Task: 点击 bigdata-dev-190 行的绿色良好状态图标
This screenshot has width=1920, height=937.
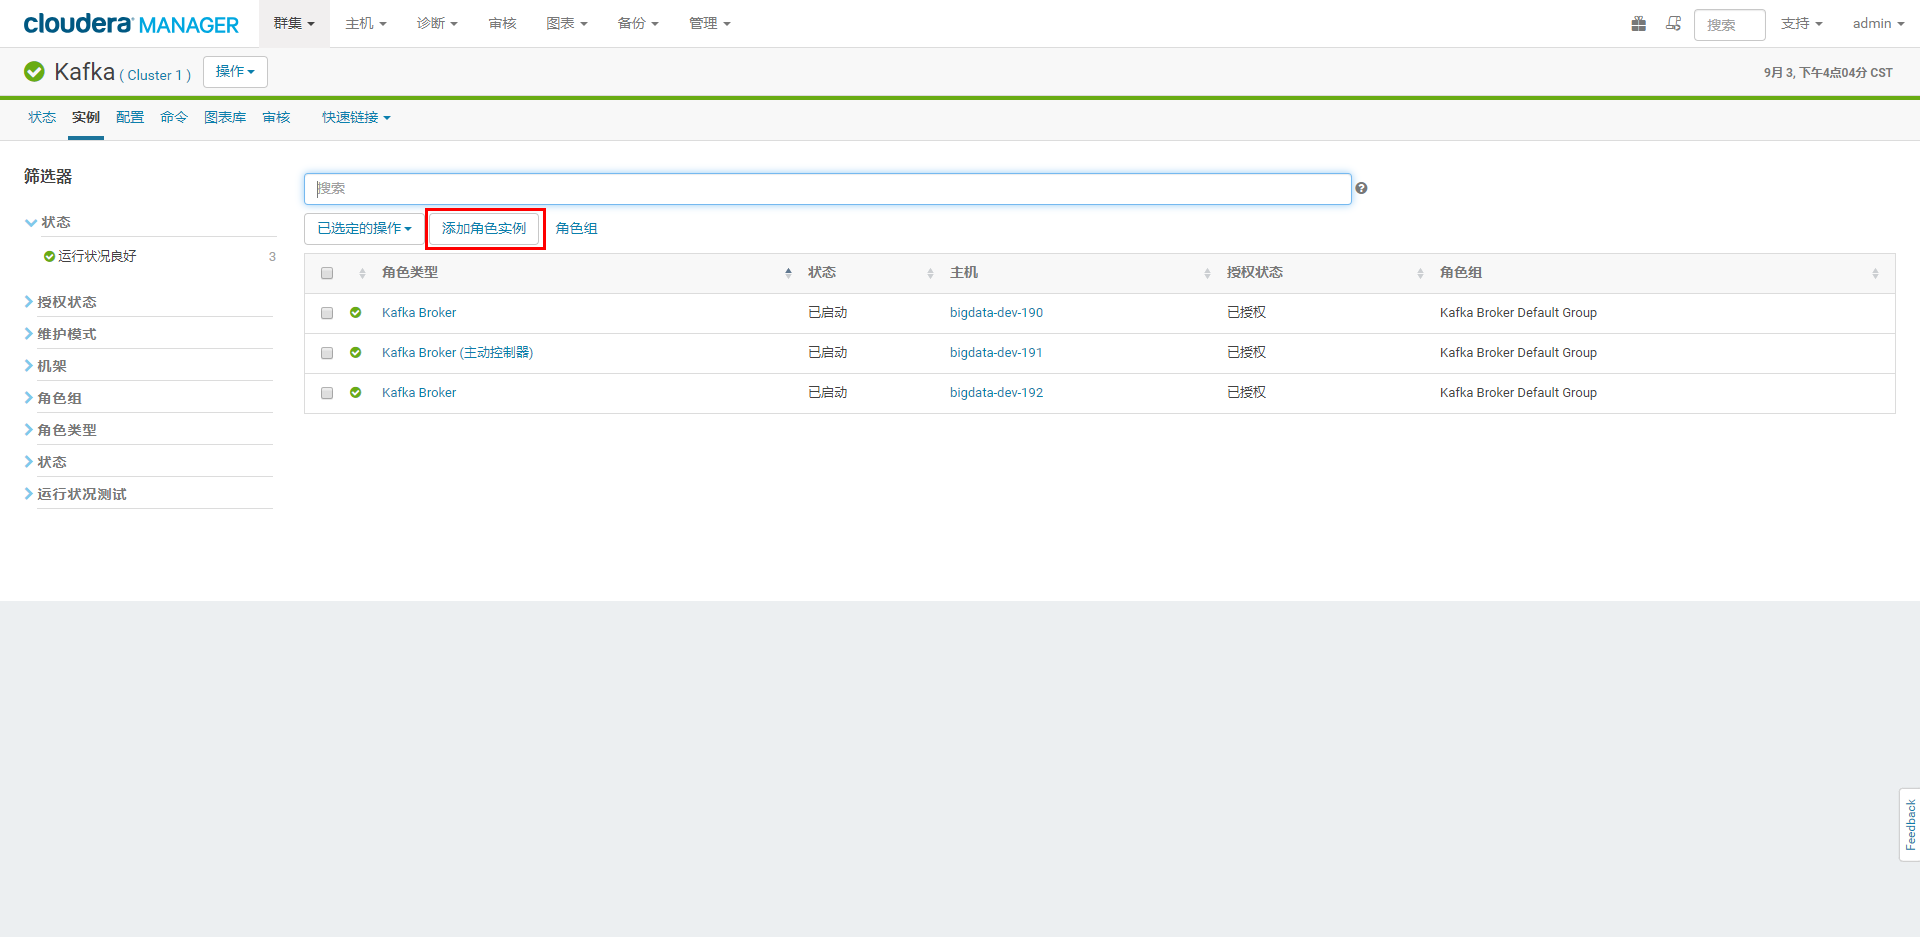Action: tap(356, 312)
